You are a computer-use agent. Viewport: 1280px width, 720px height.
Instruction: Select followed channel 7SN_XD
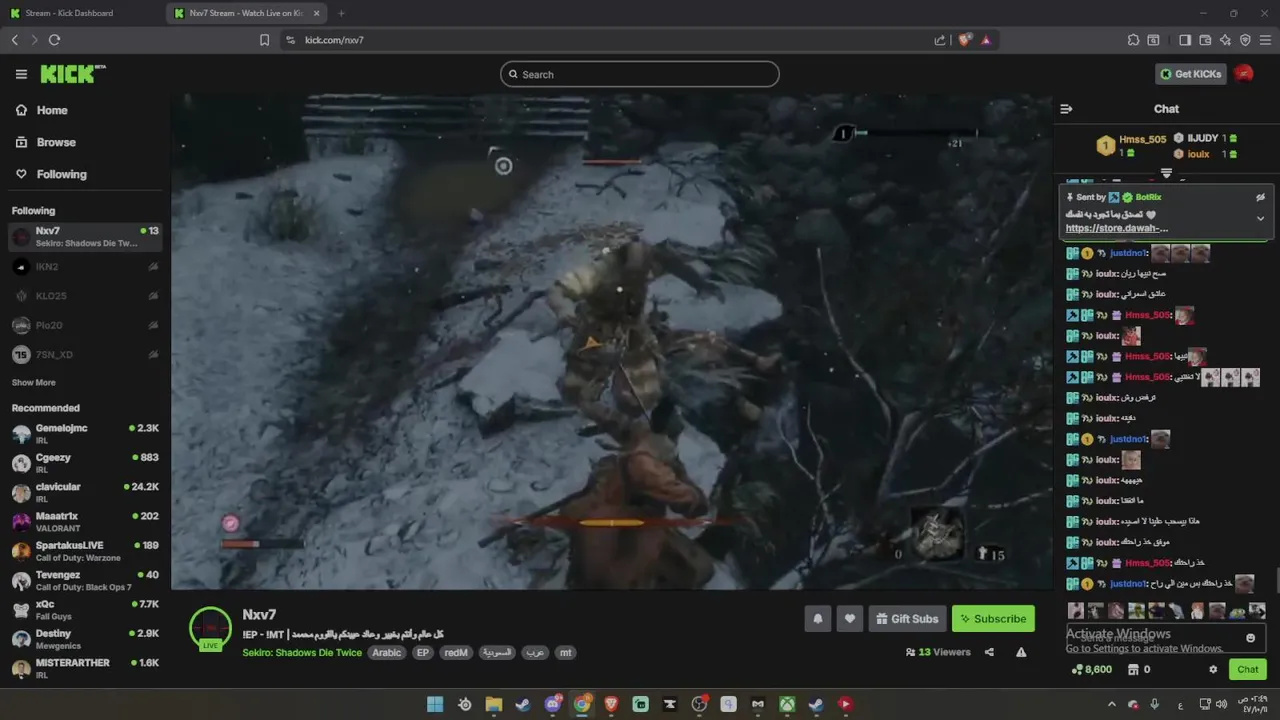pyautogui.click(x=85, y=354)
